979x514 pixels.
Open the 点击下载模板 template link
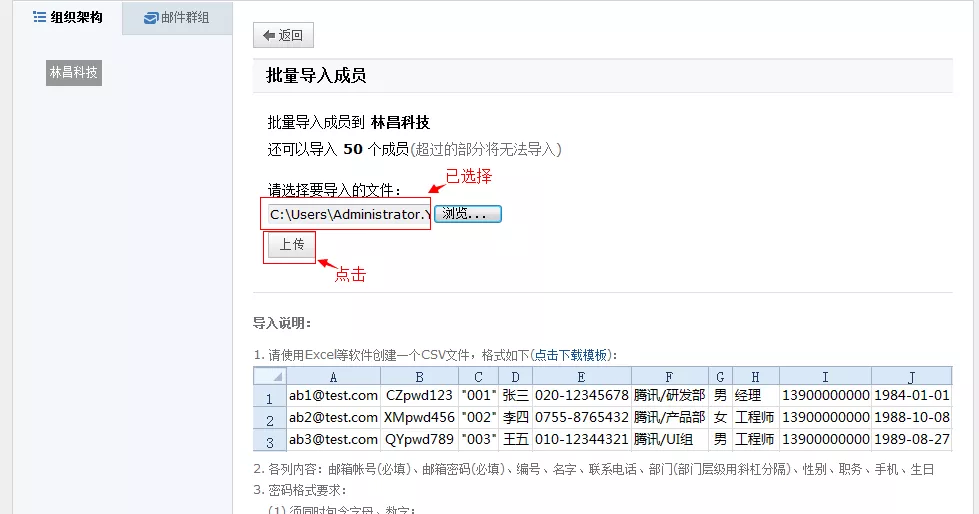(570, 355)
